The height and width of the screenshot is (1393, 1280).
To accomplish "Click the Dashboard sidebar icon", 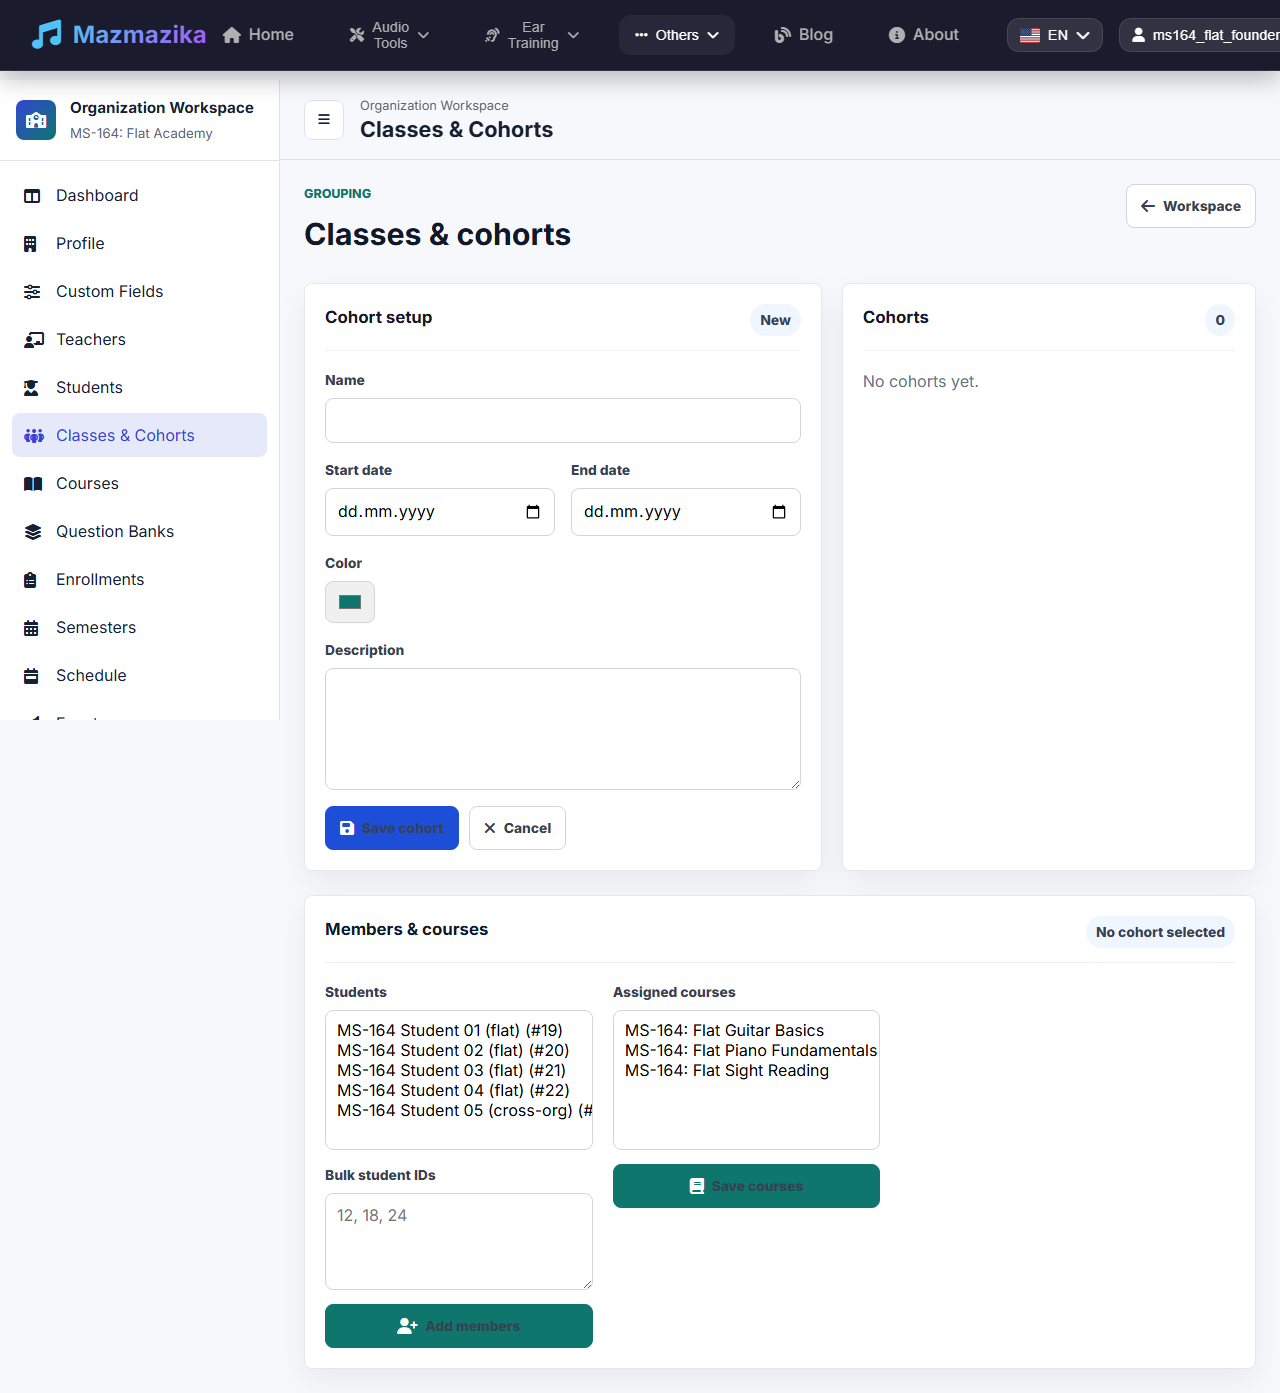I will point(32,196).
